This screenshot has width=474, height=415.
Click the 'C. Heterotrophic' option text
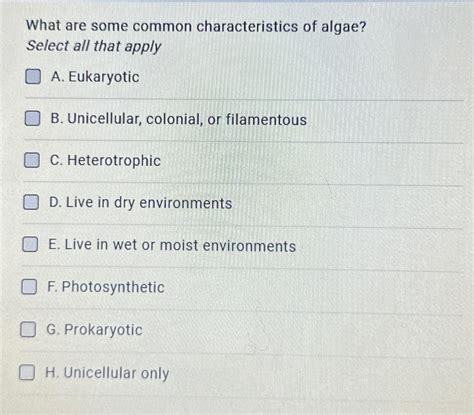pyautogui.click(x=105, y=161)
